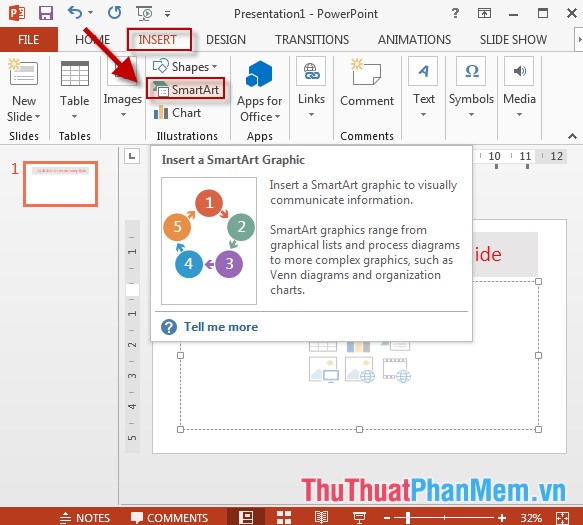Screen dimensions: 583x525
Task: Select slide 1 thumbnail
Action: click(61, 184)
